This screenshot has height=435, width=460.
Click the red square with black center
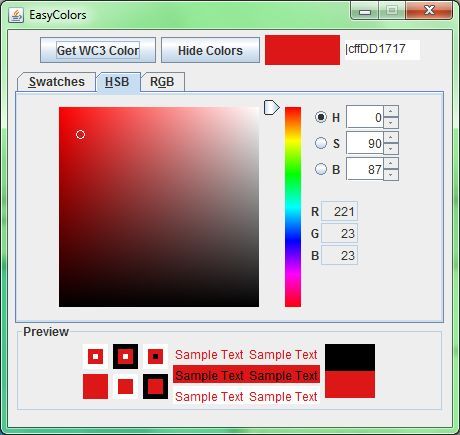click(155, 356)
